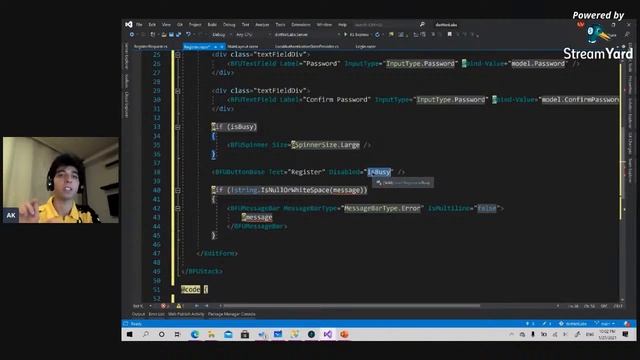Click the highlighted isBusy value at line 38
Screen dimensions: 640x360
(379, 172)
